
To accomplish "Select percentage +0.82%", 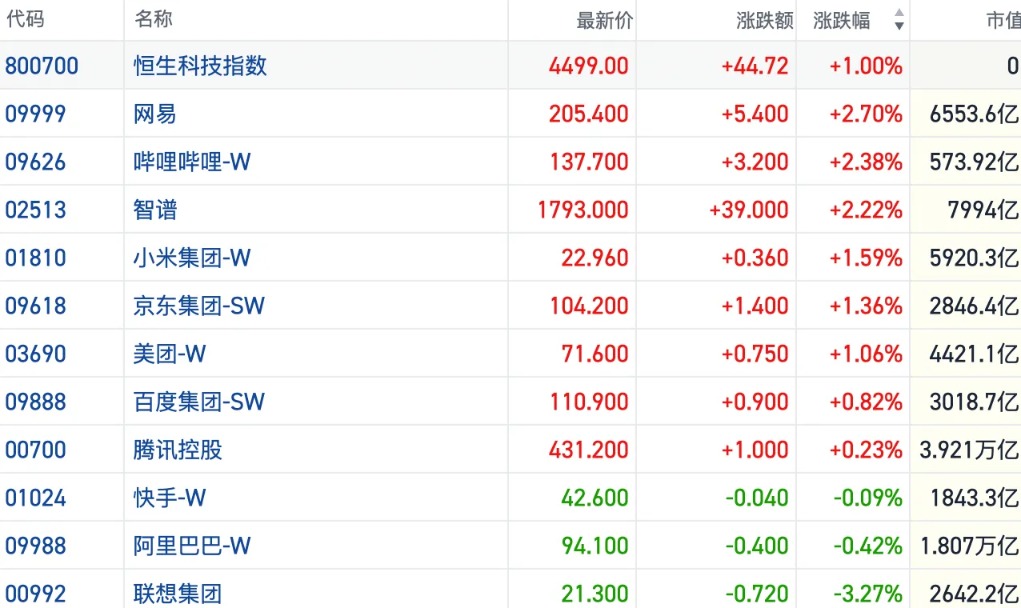I will coord(865,402).
